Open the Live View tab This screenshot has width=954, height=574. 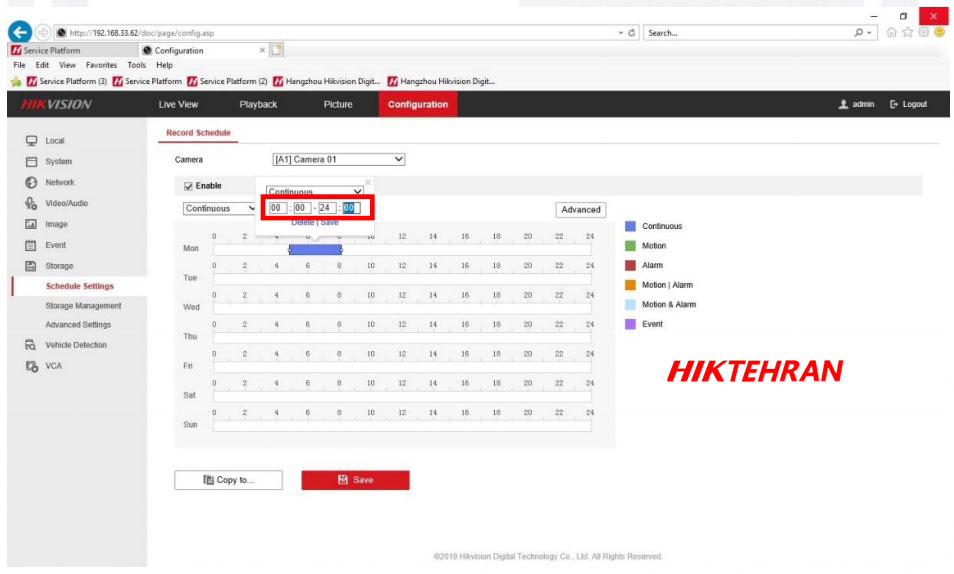pyautogui.click(x=178, y=105)
